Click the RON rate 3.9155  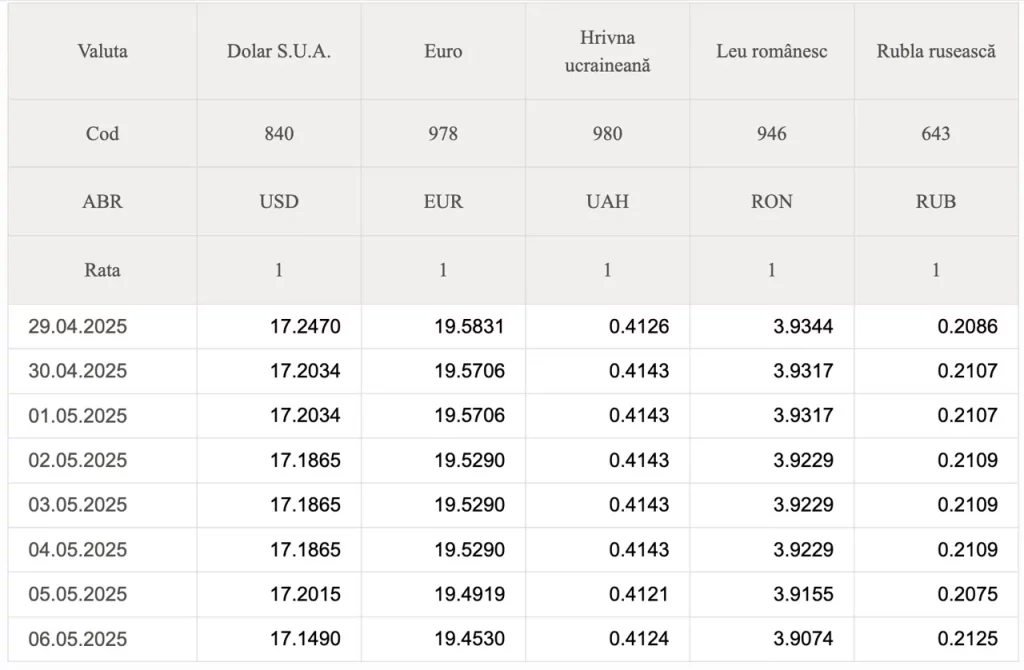pos(803,594)
